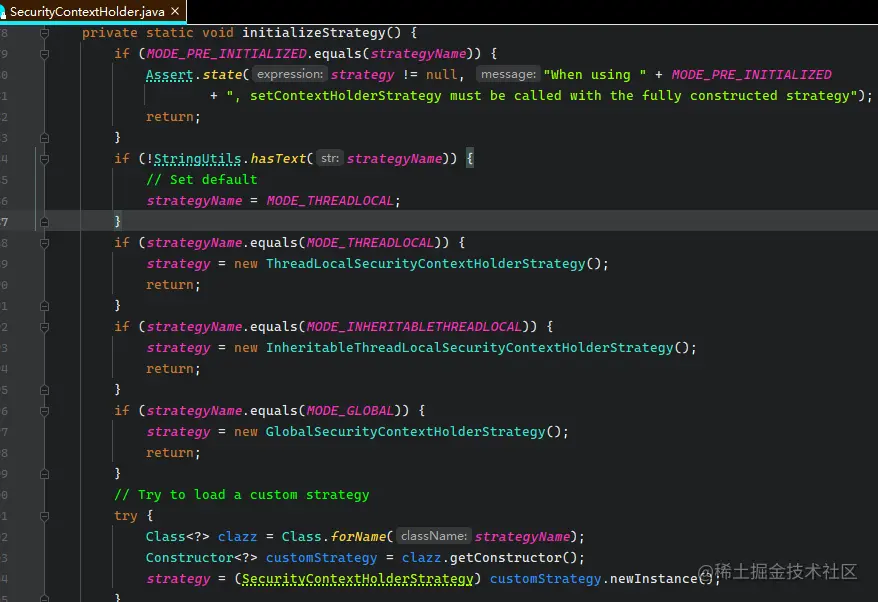Screen dimensions: 878x602
Task: Click the 'static' keyword
Action: click(170, 32)
